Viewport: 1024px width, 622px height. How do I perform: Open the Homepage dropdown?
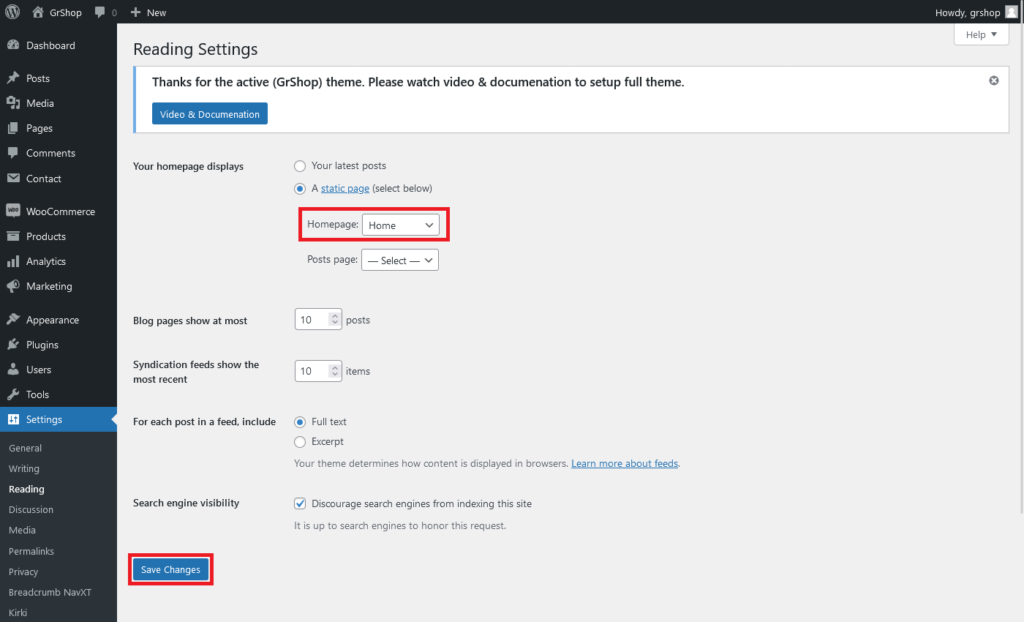400,226
